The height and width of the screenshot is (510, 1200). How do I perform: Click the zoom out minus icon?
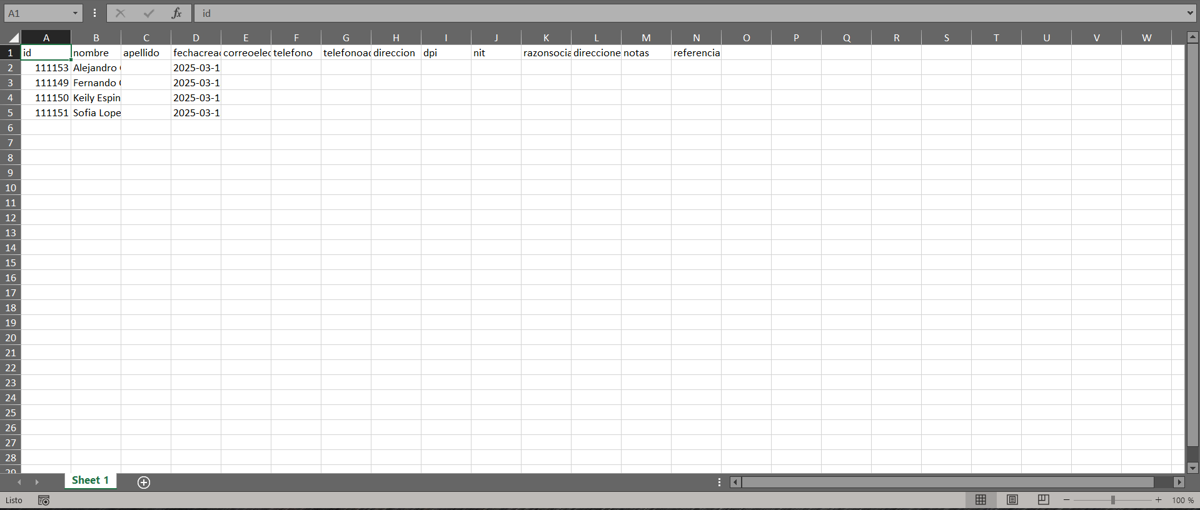1066,500
